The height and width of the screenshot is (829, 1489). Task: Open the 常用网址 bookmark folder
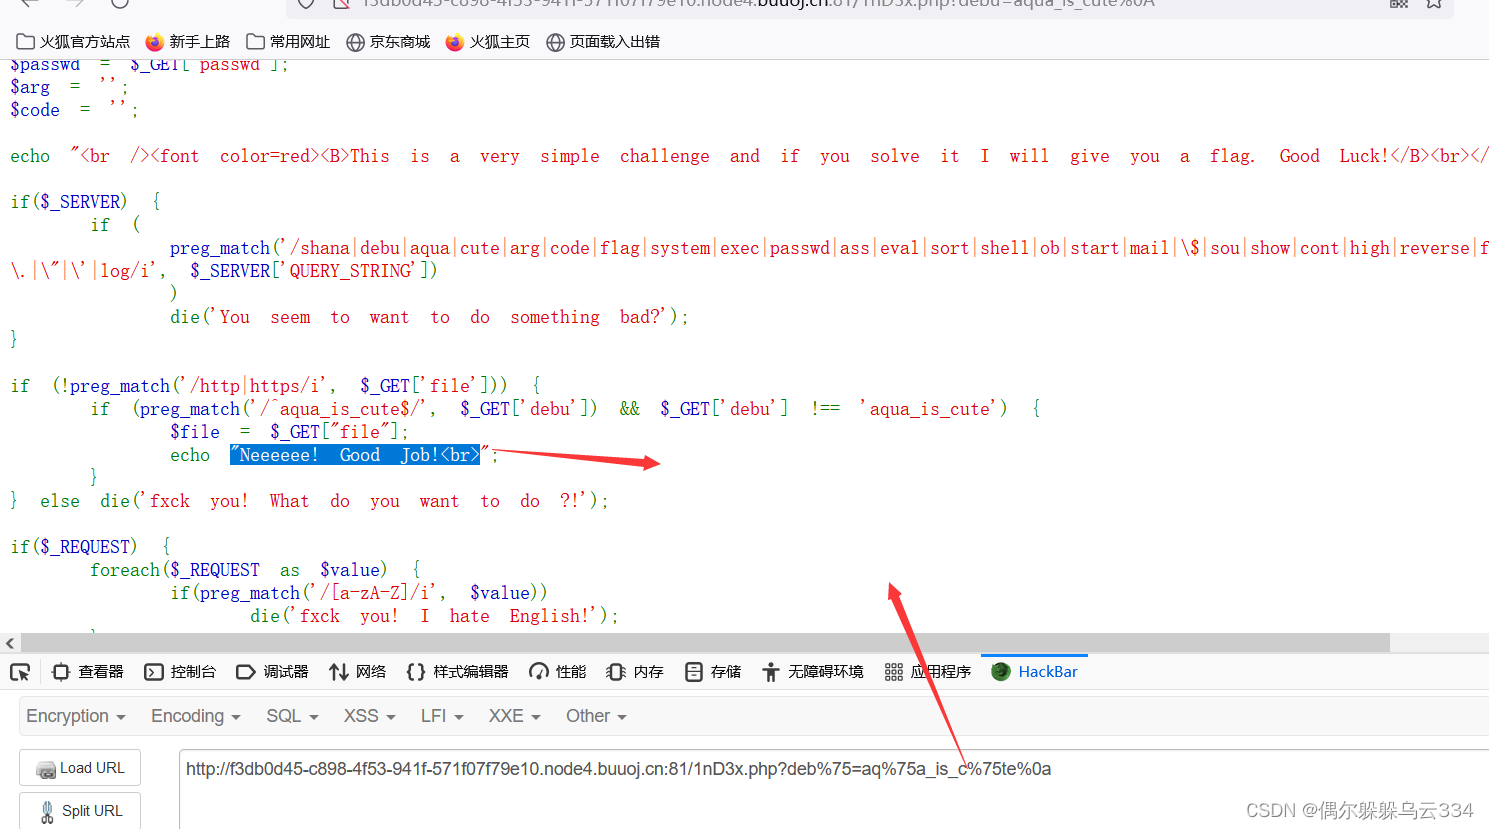pyautogui.click(x=288, y=42)
